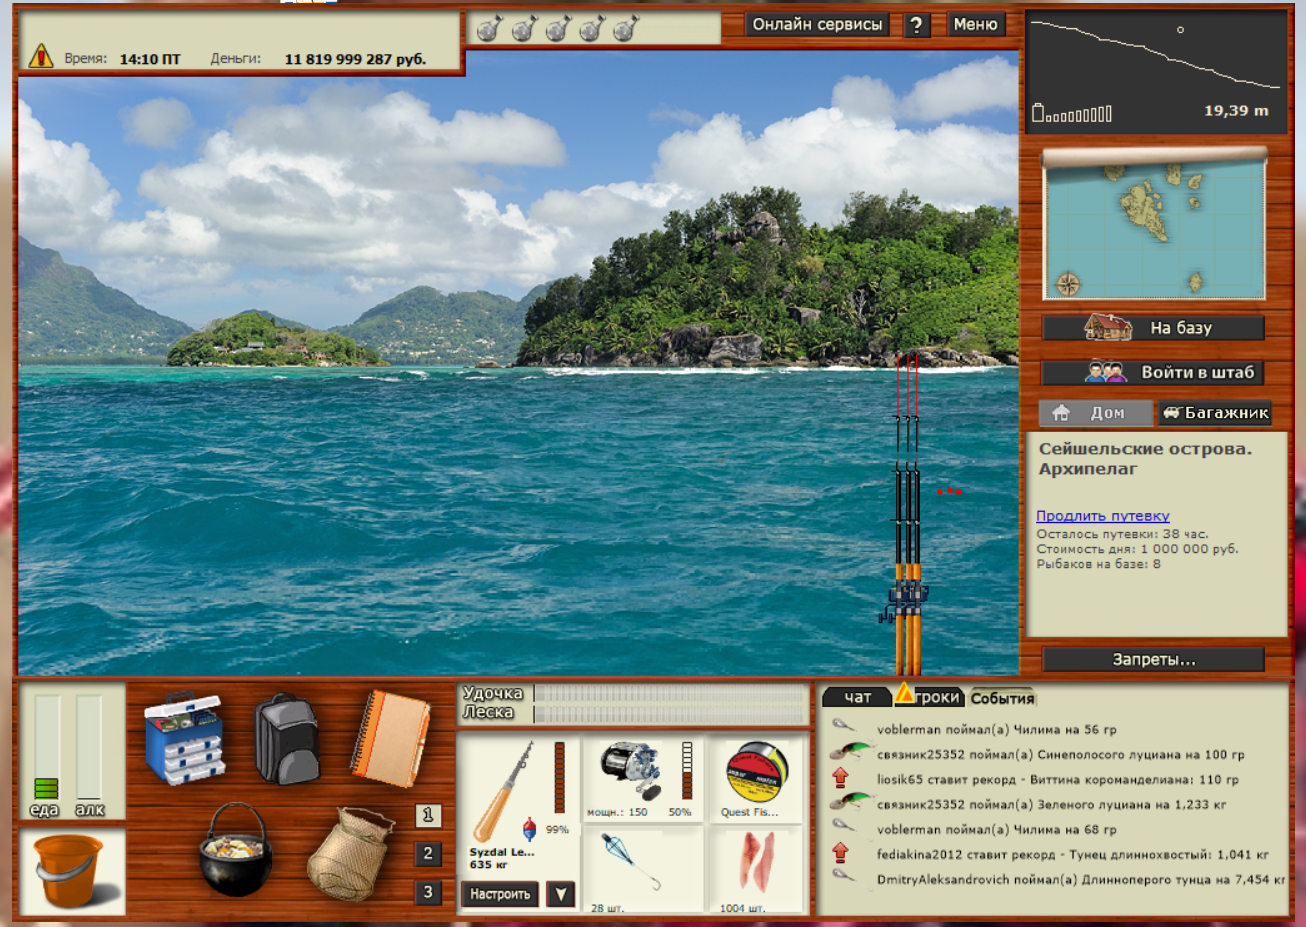This screenshot has width=1306, height=927.
Task: Click the electric reel slot
Action: [642, 779]
